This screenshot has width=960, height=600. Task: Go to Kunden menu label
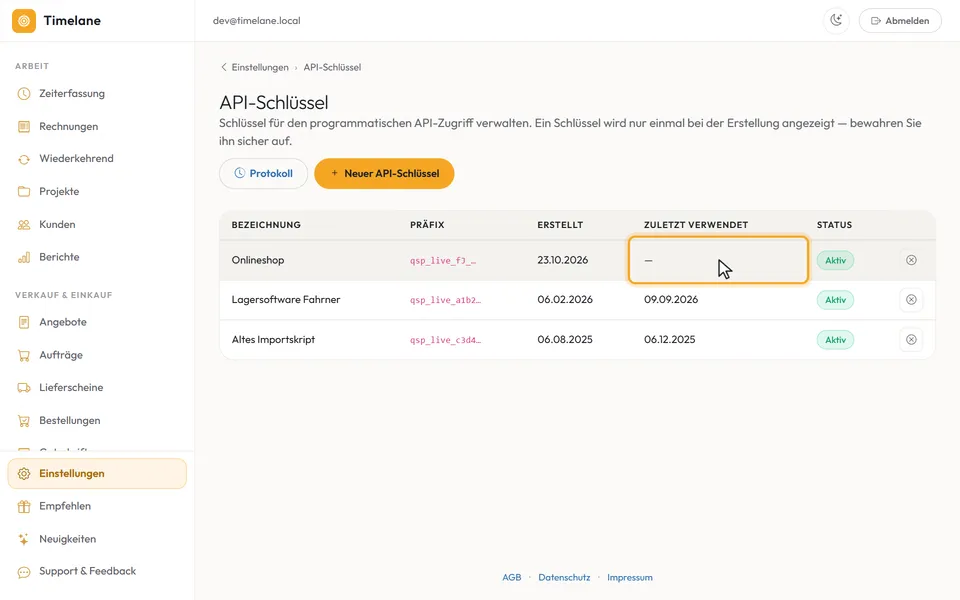coord(57,225)
